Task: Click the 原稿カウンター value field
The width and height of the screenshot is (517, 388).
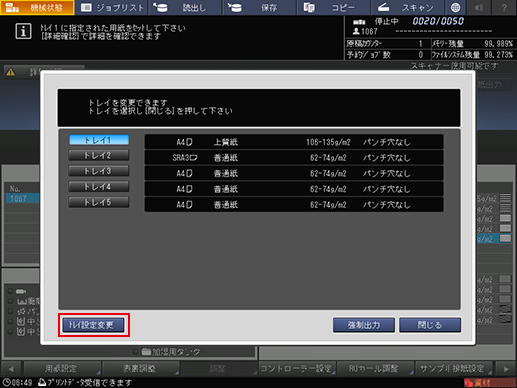Action: [421, 44]
